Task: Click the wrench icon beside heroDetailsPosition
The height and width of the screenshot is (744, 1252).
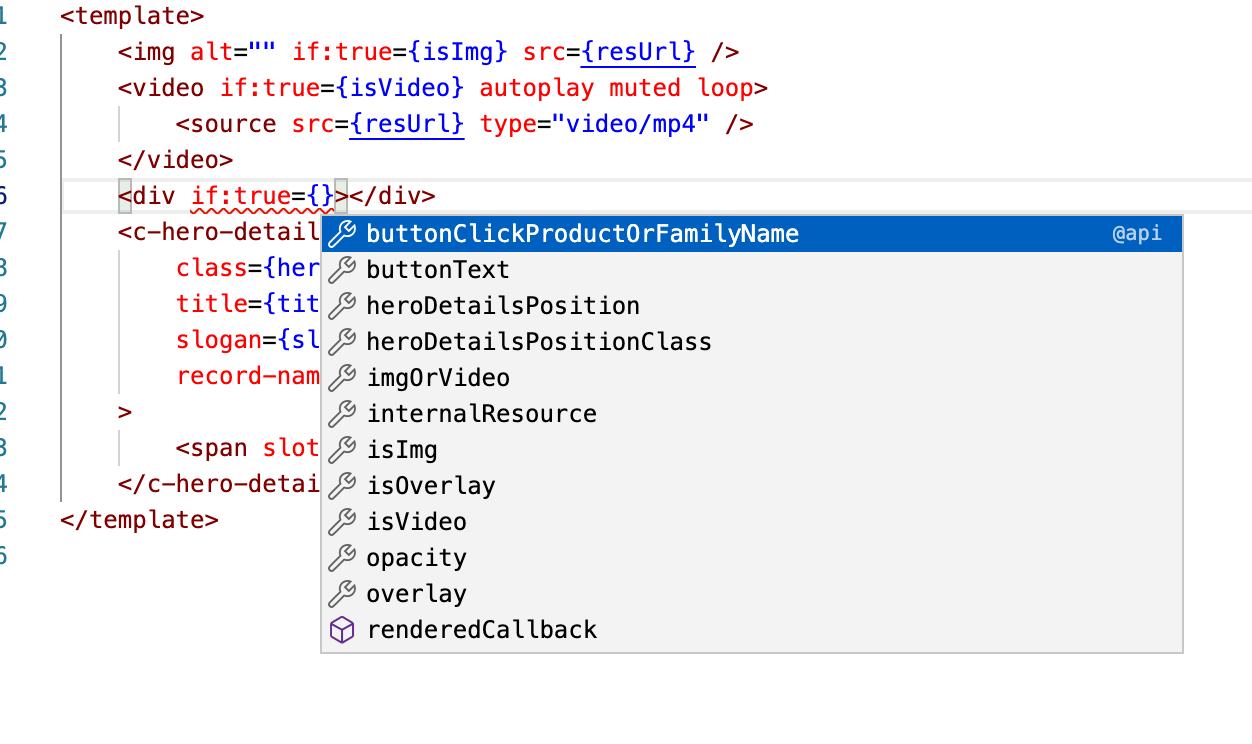Action: [x=341, y=305]
